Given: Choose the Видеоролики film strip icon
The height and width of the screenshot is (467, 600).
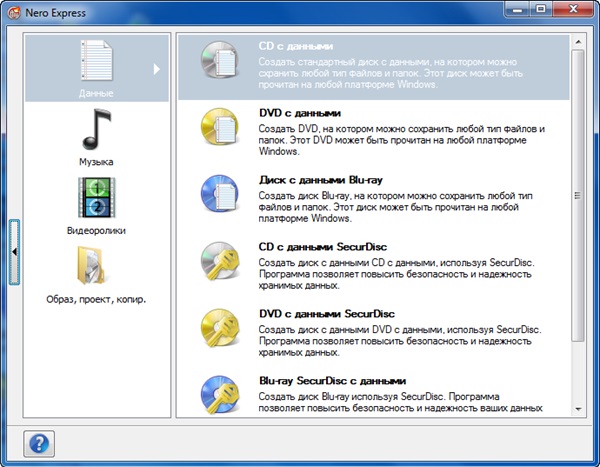Looking at the screenshot, I should click(96, 198).
